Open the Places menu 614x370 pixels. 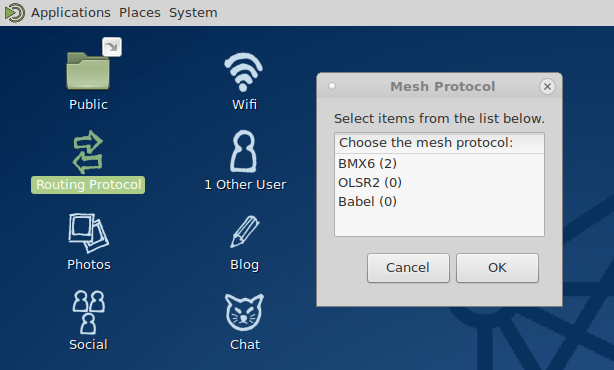(140, 13)
